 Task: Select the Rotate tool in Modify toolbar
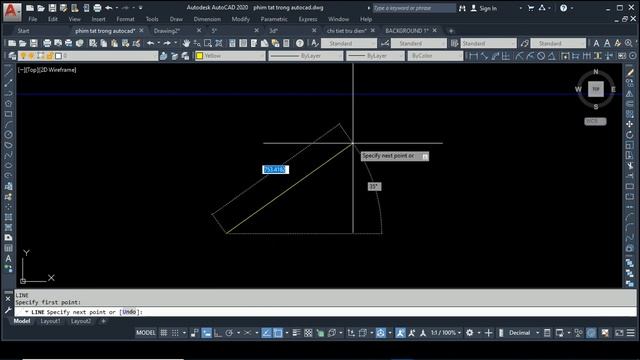pos(630,135)
